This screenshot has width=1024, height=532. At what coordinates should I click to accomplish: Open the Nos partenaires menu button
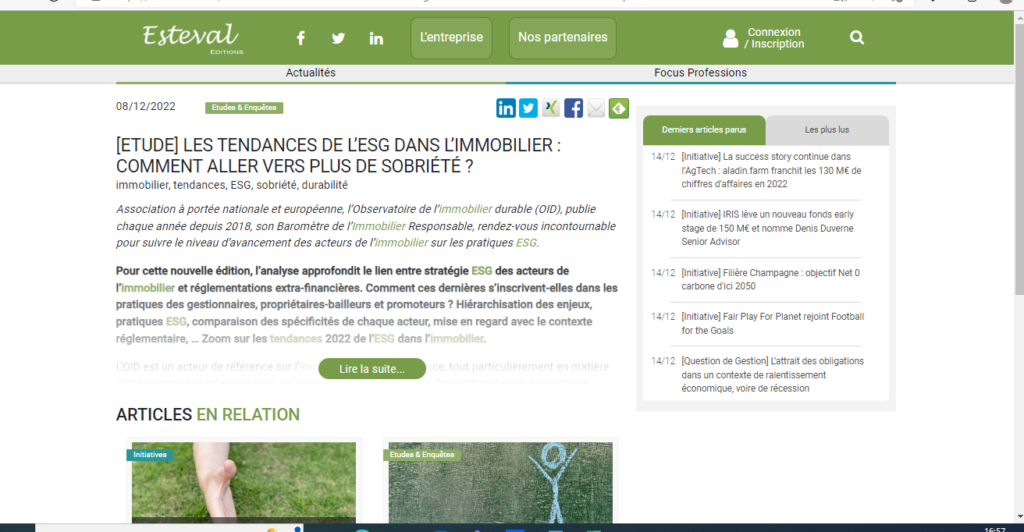point(563,38)
